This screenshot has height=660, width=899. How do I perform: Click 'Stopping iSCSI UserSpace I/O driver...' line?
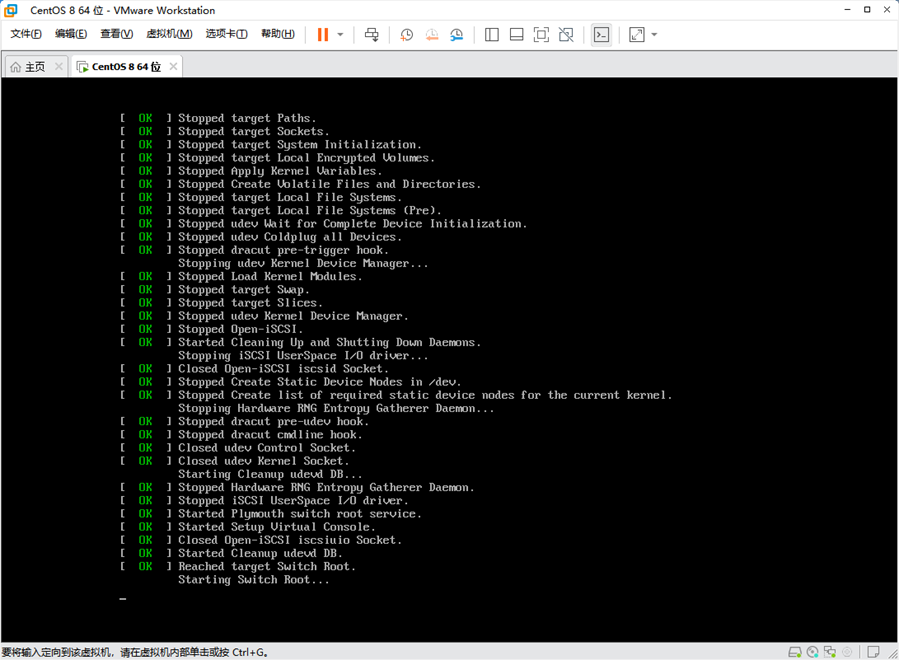(x=303, y=356)
